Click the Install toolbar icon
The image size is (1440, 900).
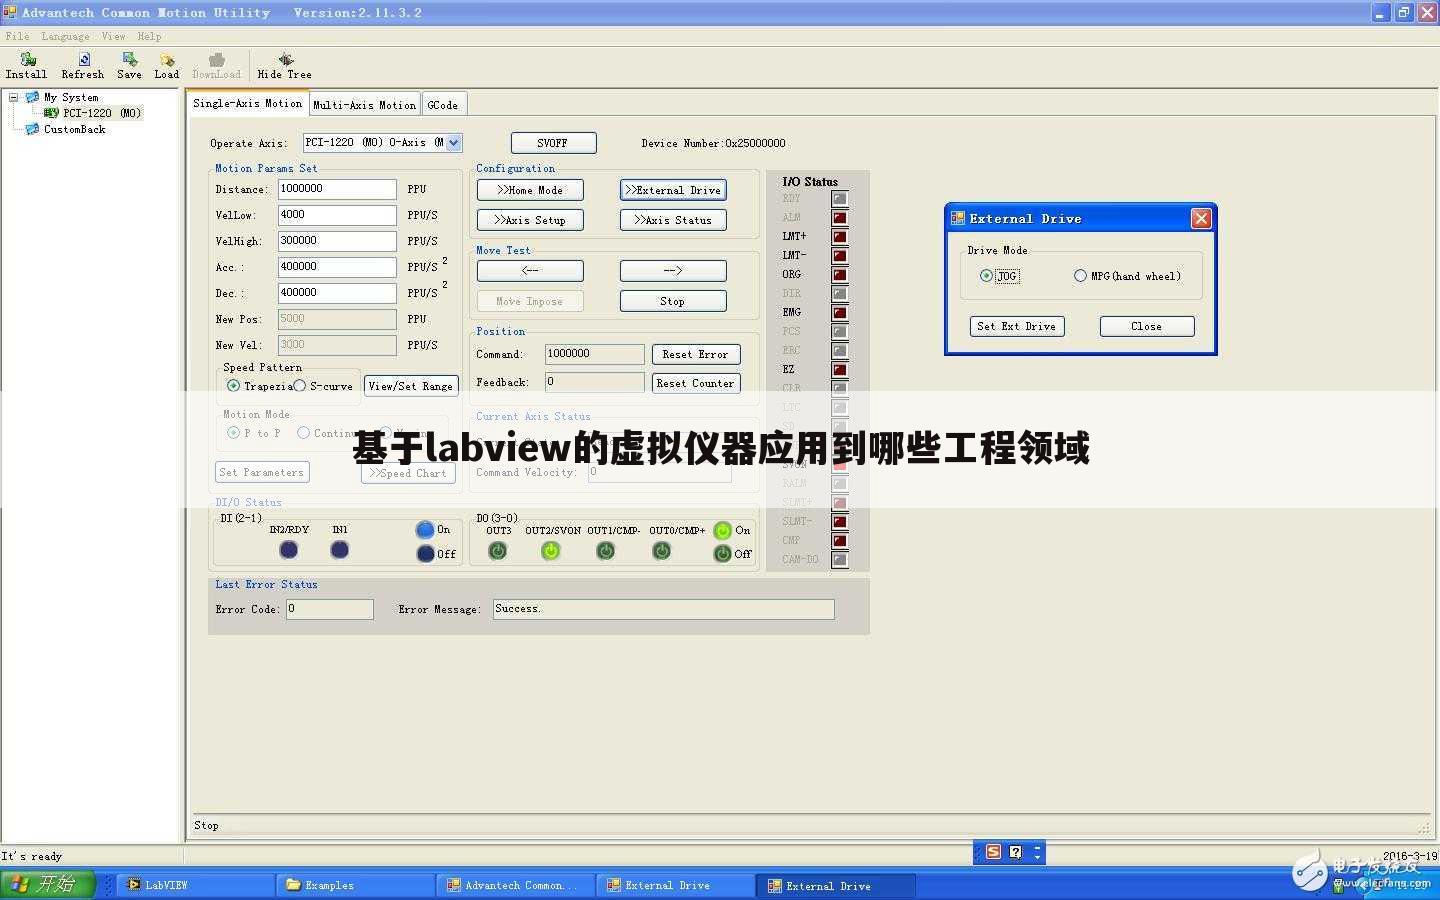click(x=27, y=66)
